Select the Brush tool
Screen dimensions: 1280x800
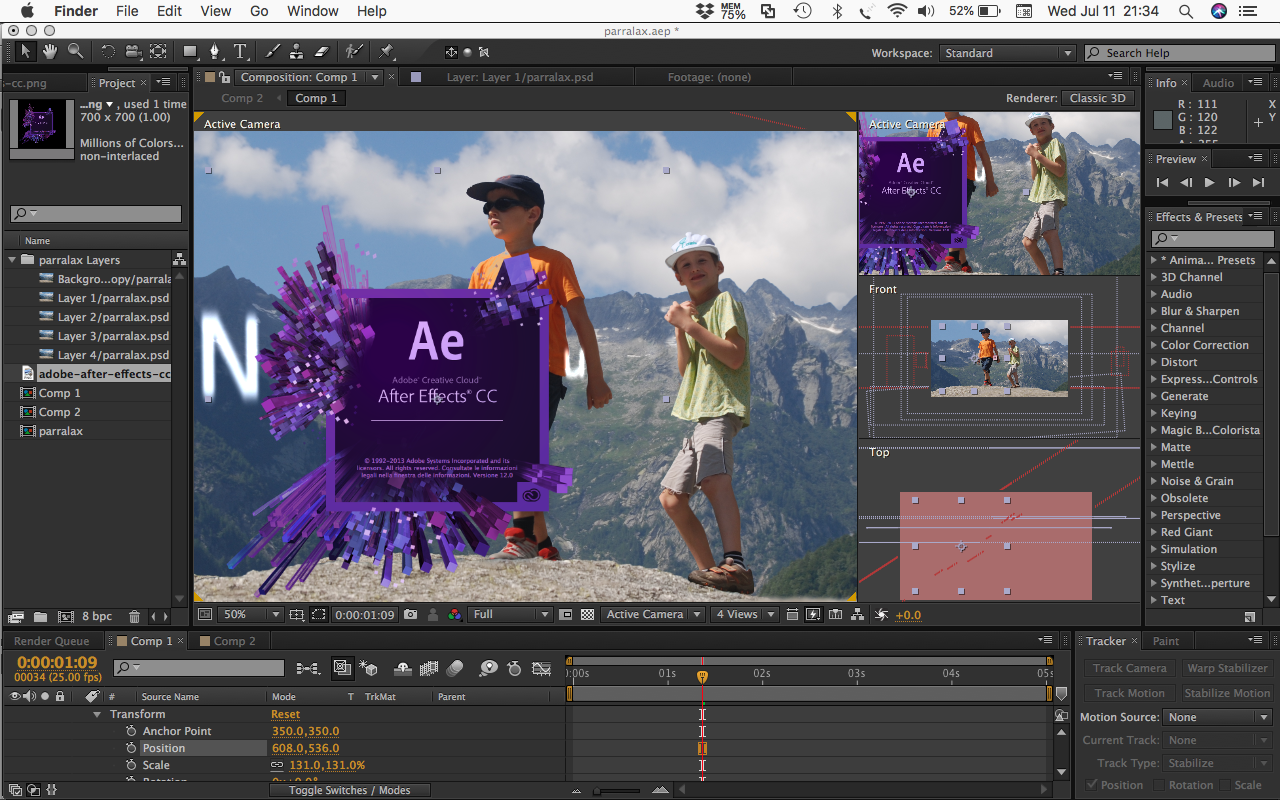[x=273, y=51]
